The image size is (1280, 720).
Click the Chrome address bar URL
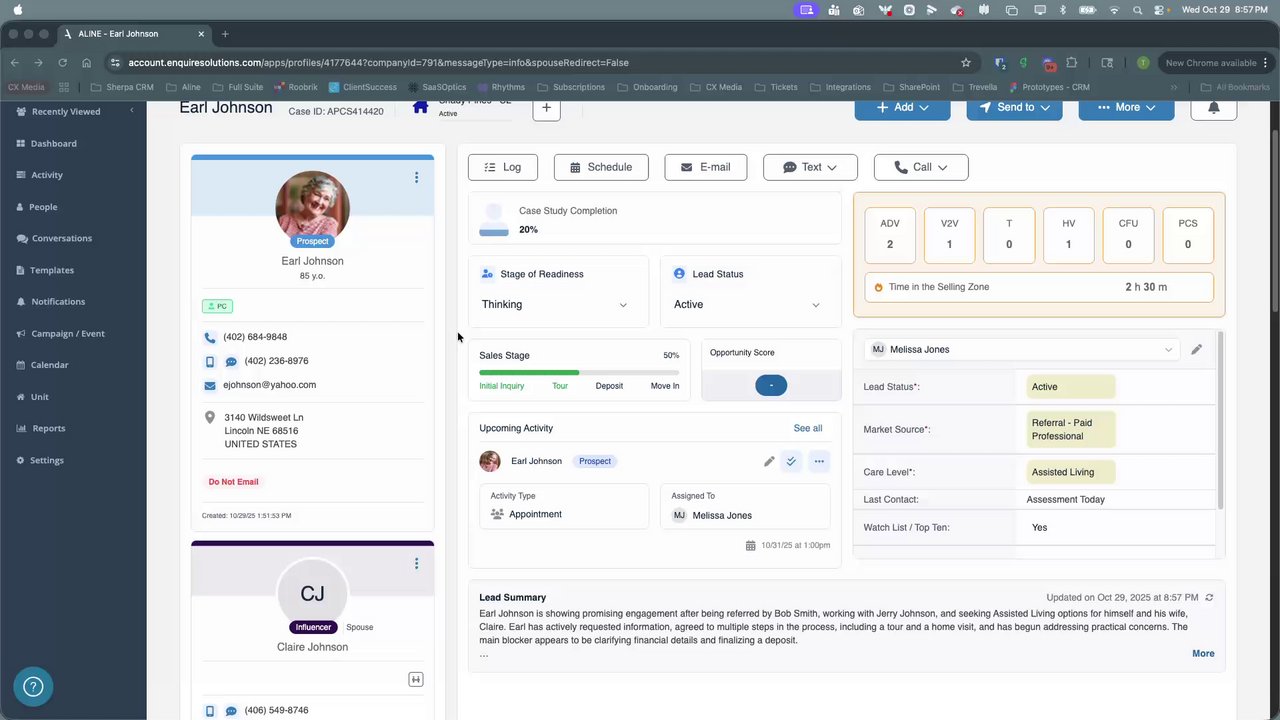[378, 62]
